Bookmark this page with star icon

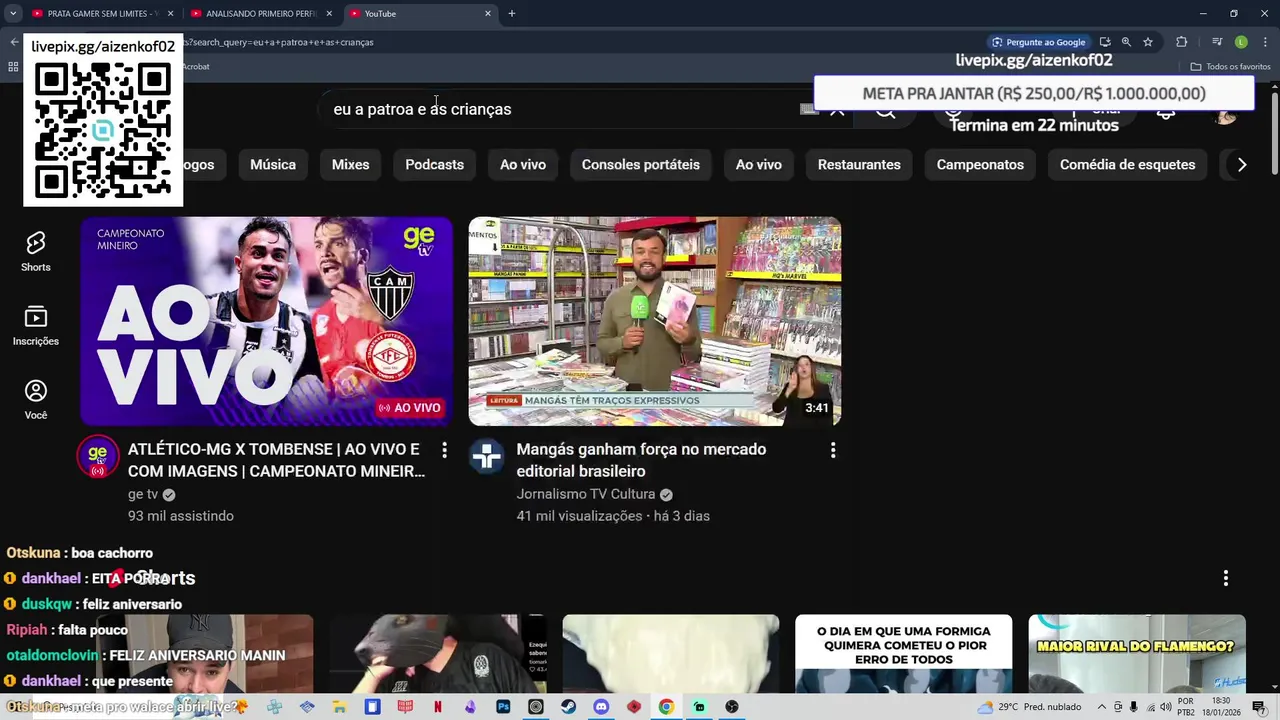click(1148, 42)
